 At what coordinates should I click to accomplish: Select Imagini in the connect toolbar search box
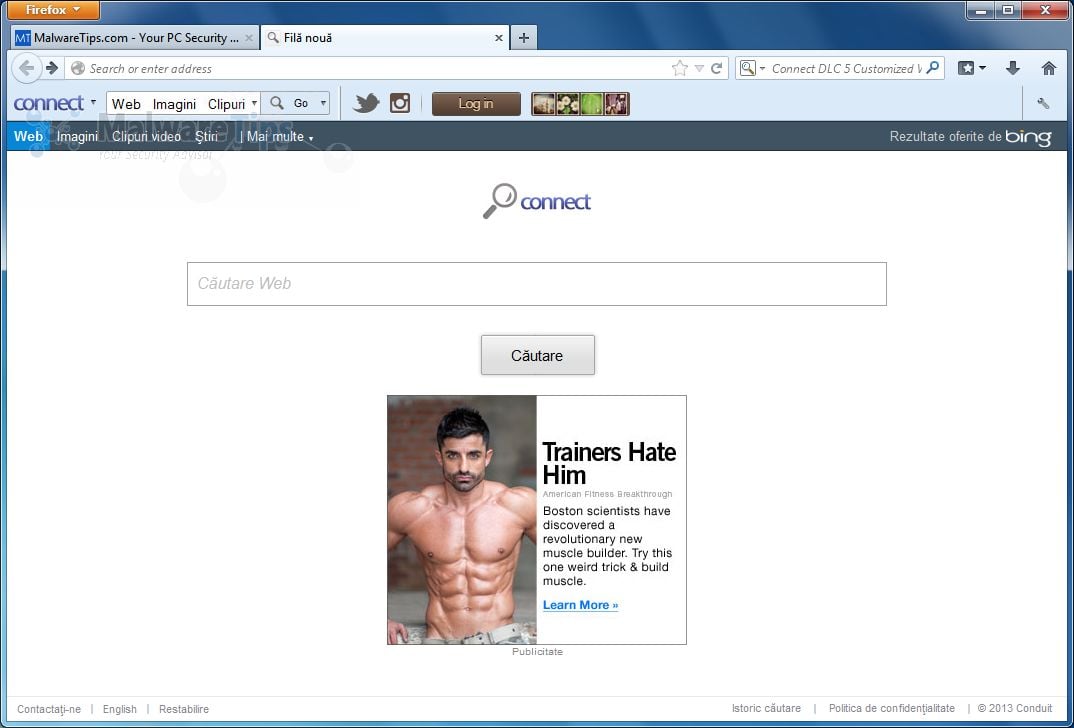[174, 104]
